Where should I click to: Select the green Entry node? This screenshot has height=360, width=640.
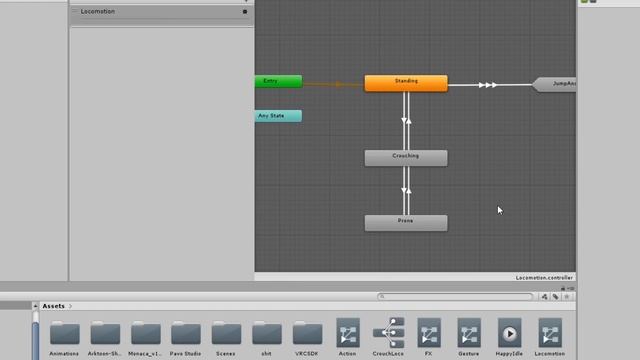279,81
